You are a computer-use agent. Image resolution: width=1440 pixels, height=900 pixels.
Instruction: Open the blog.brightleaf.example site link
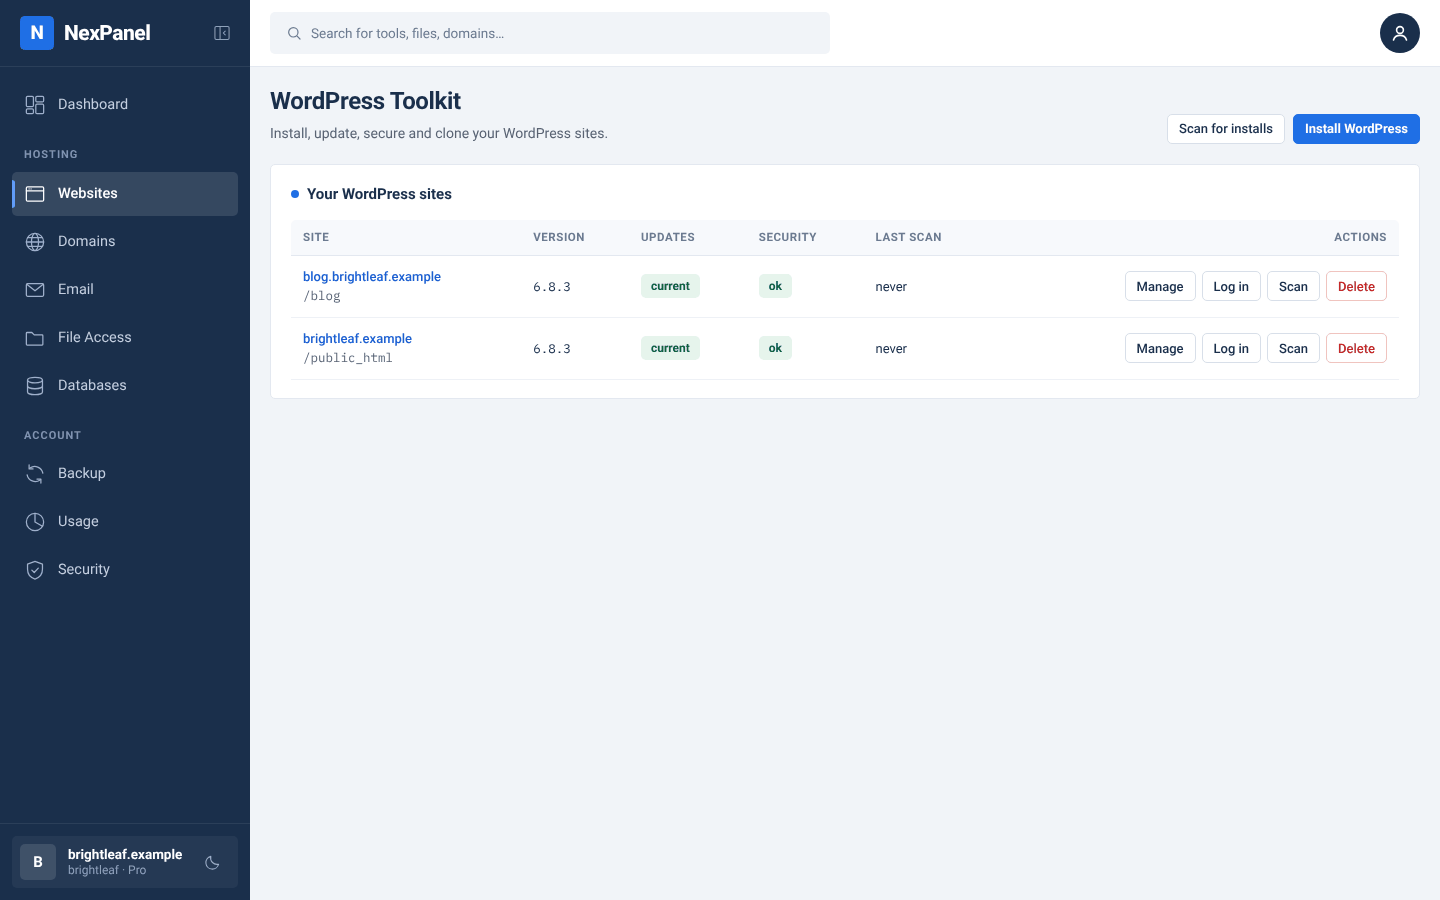pos(372,277)
